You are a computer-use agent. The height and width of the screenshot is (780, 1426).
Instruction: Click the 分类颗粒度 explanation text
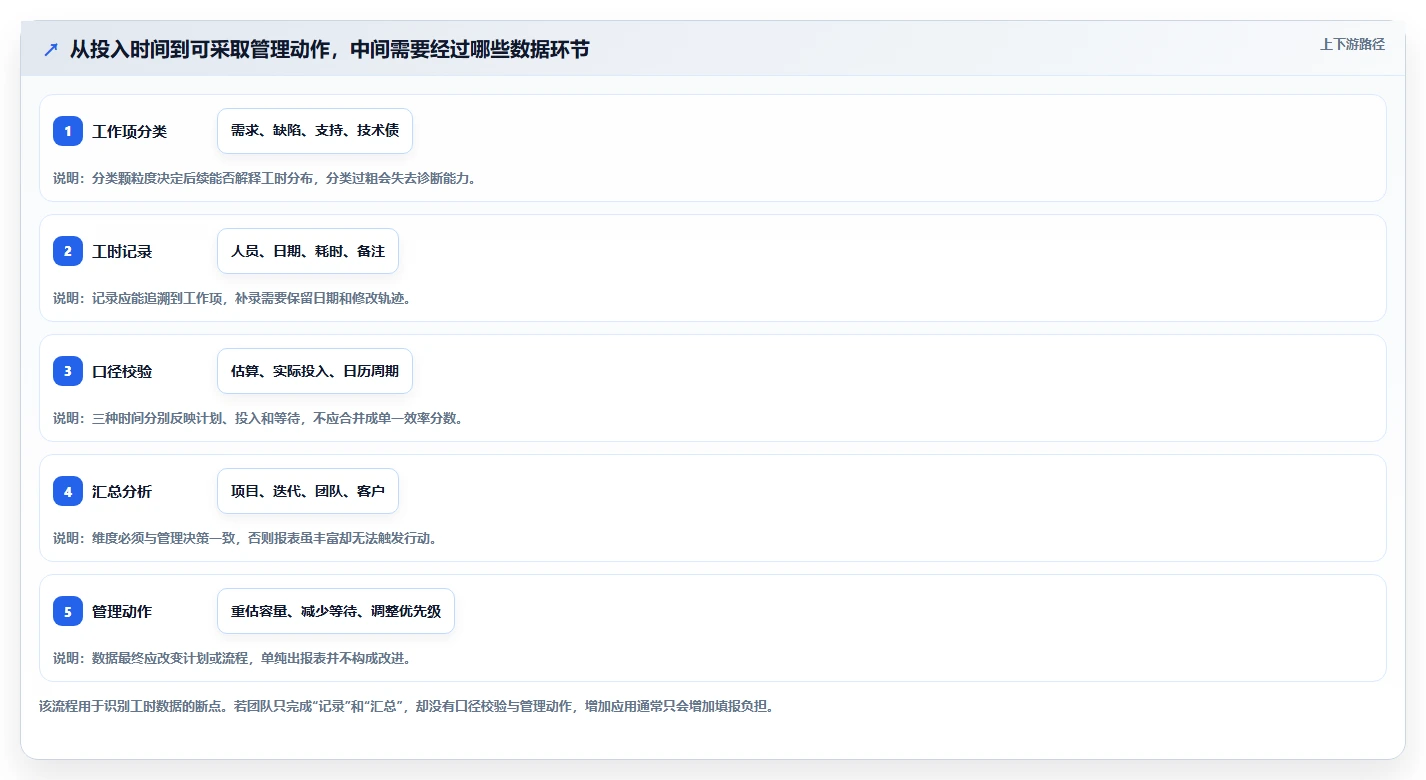tap(265, 178)
